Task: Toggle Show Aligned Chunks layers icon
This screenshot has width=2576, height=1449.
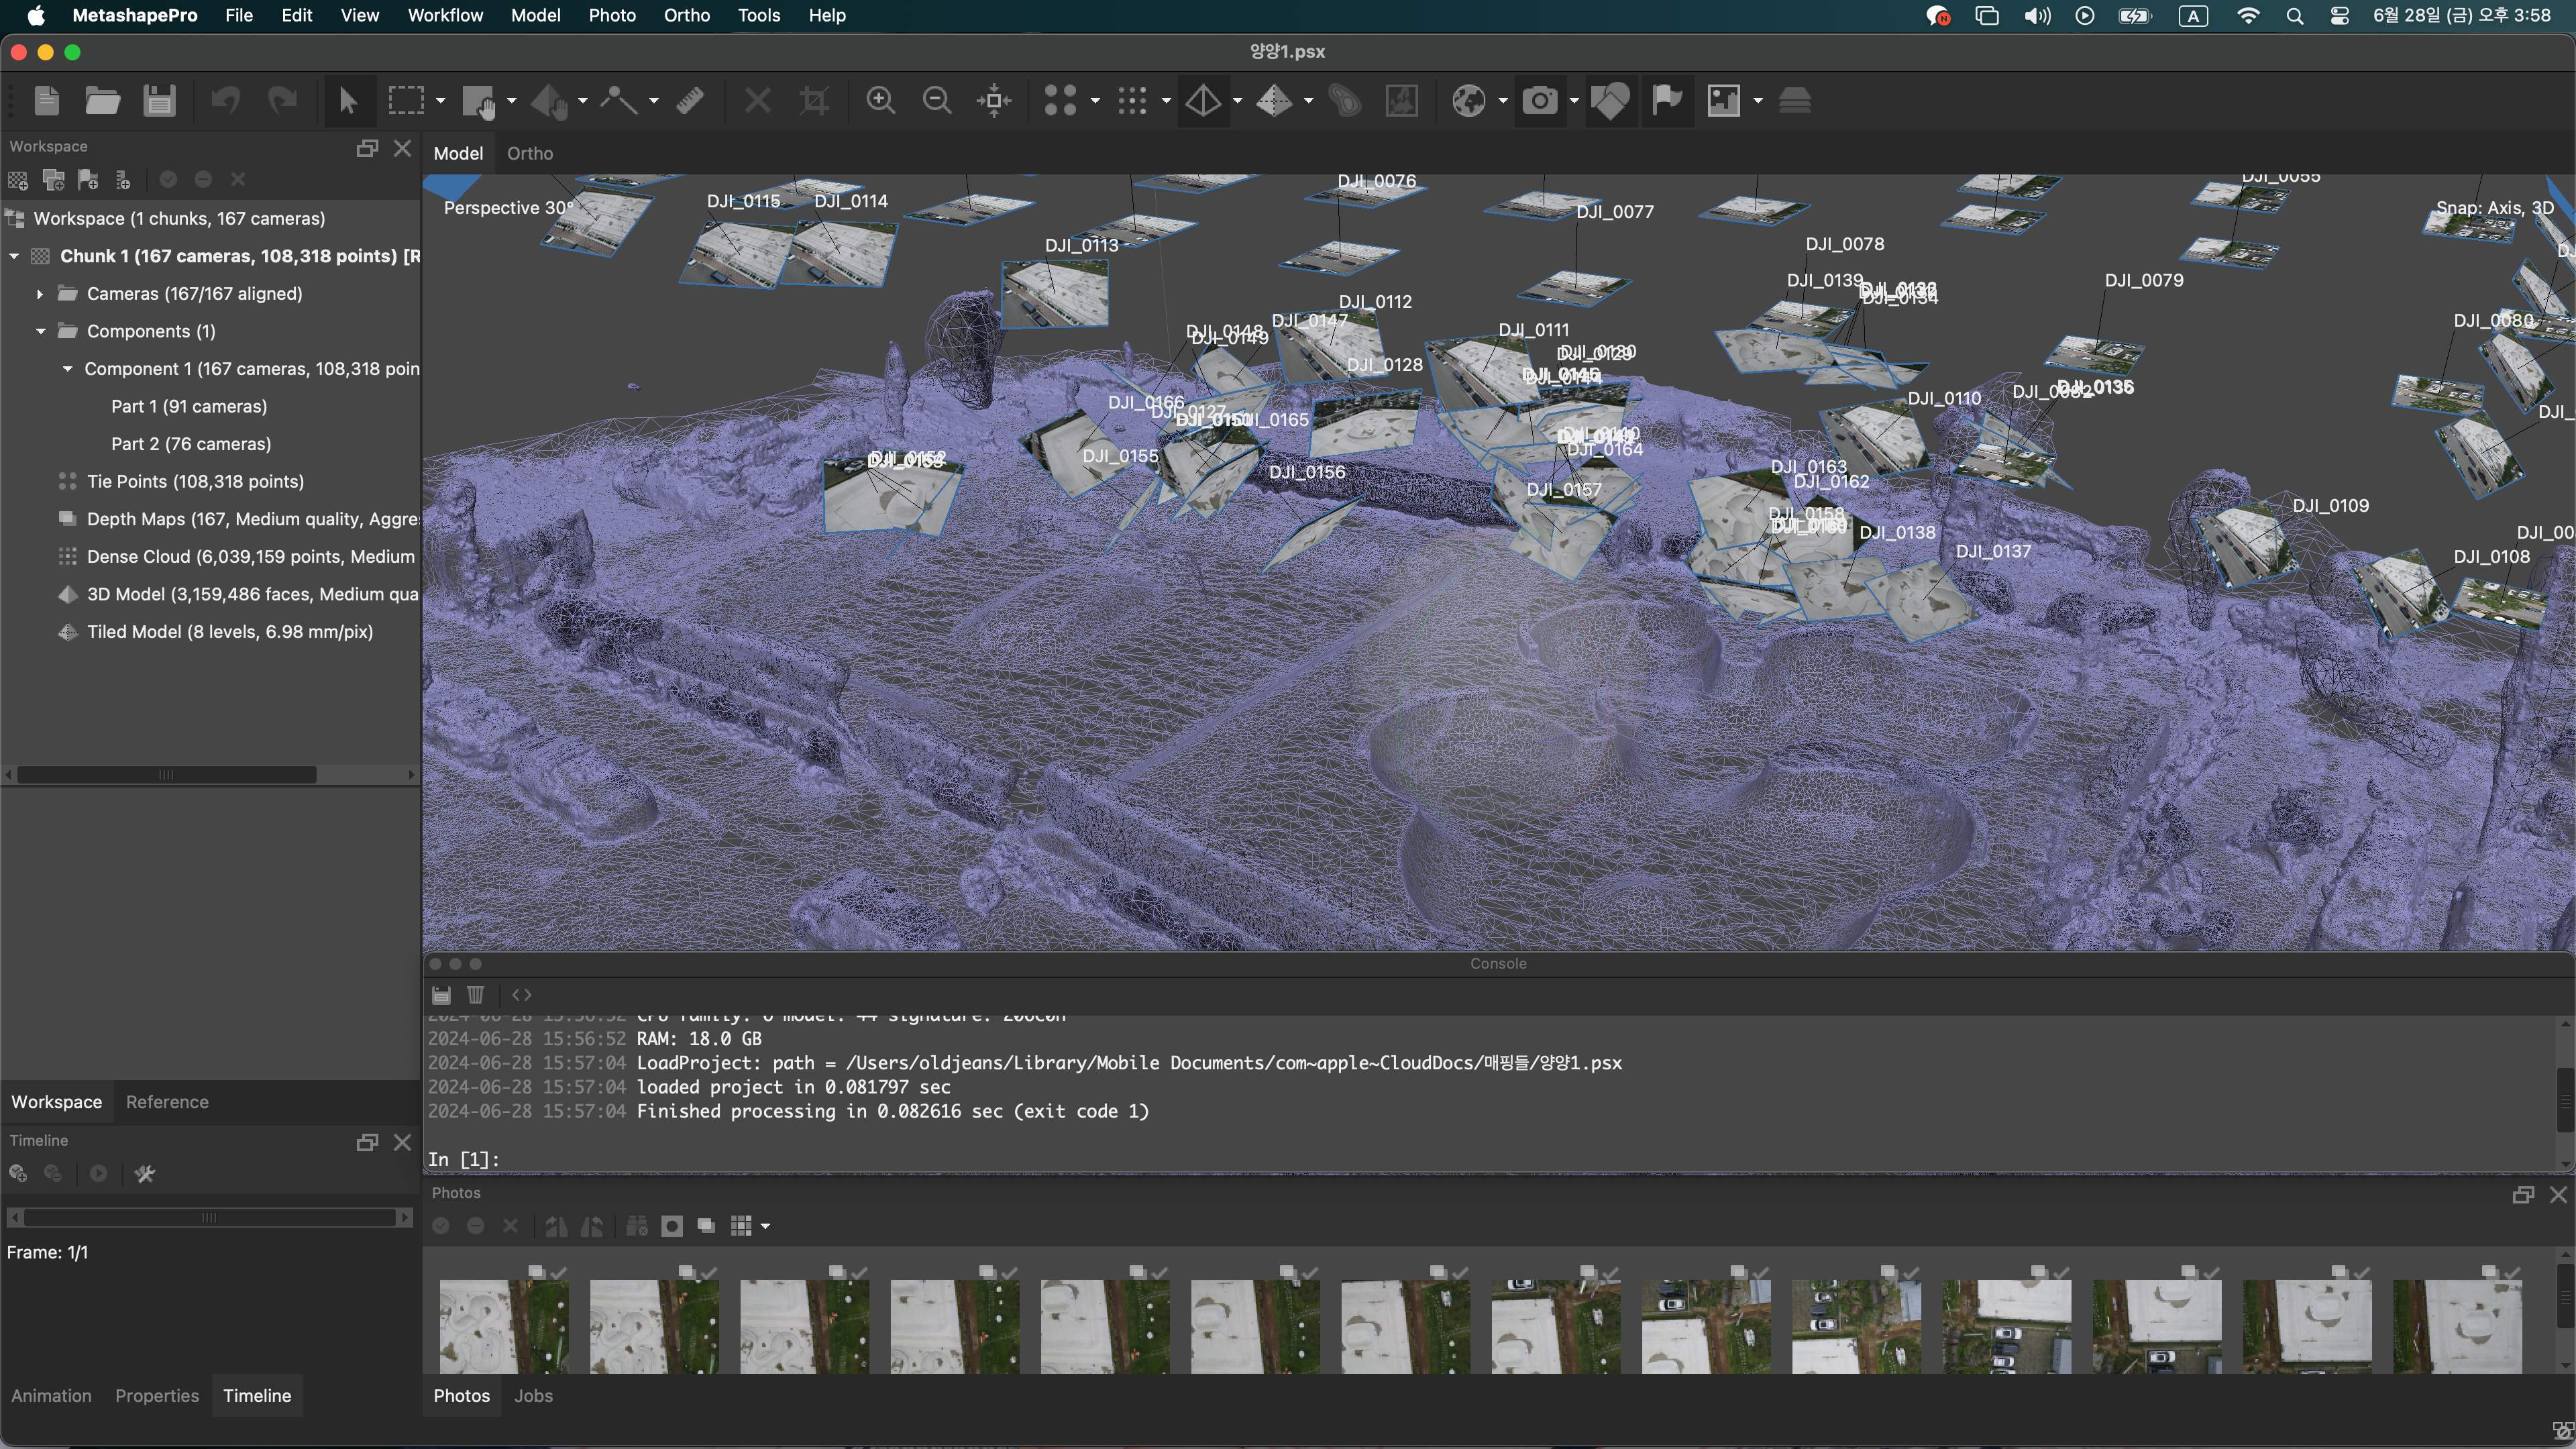Action: click(1795, 100)
